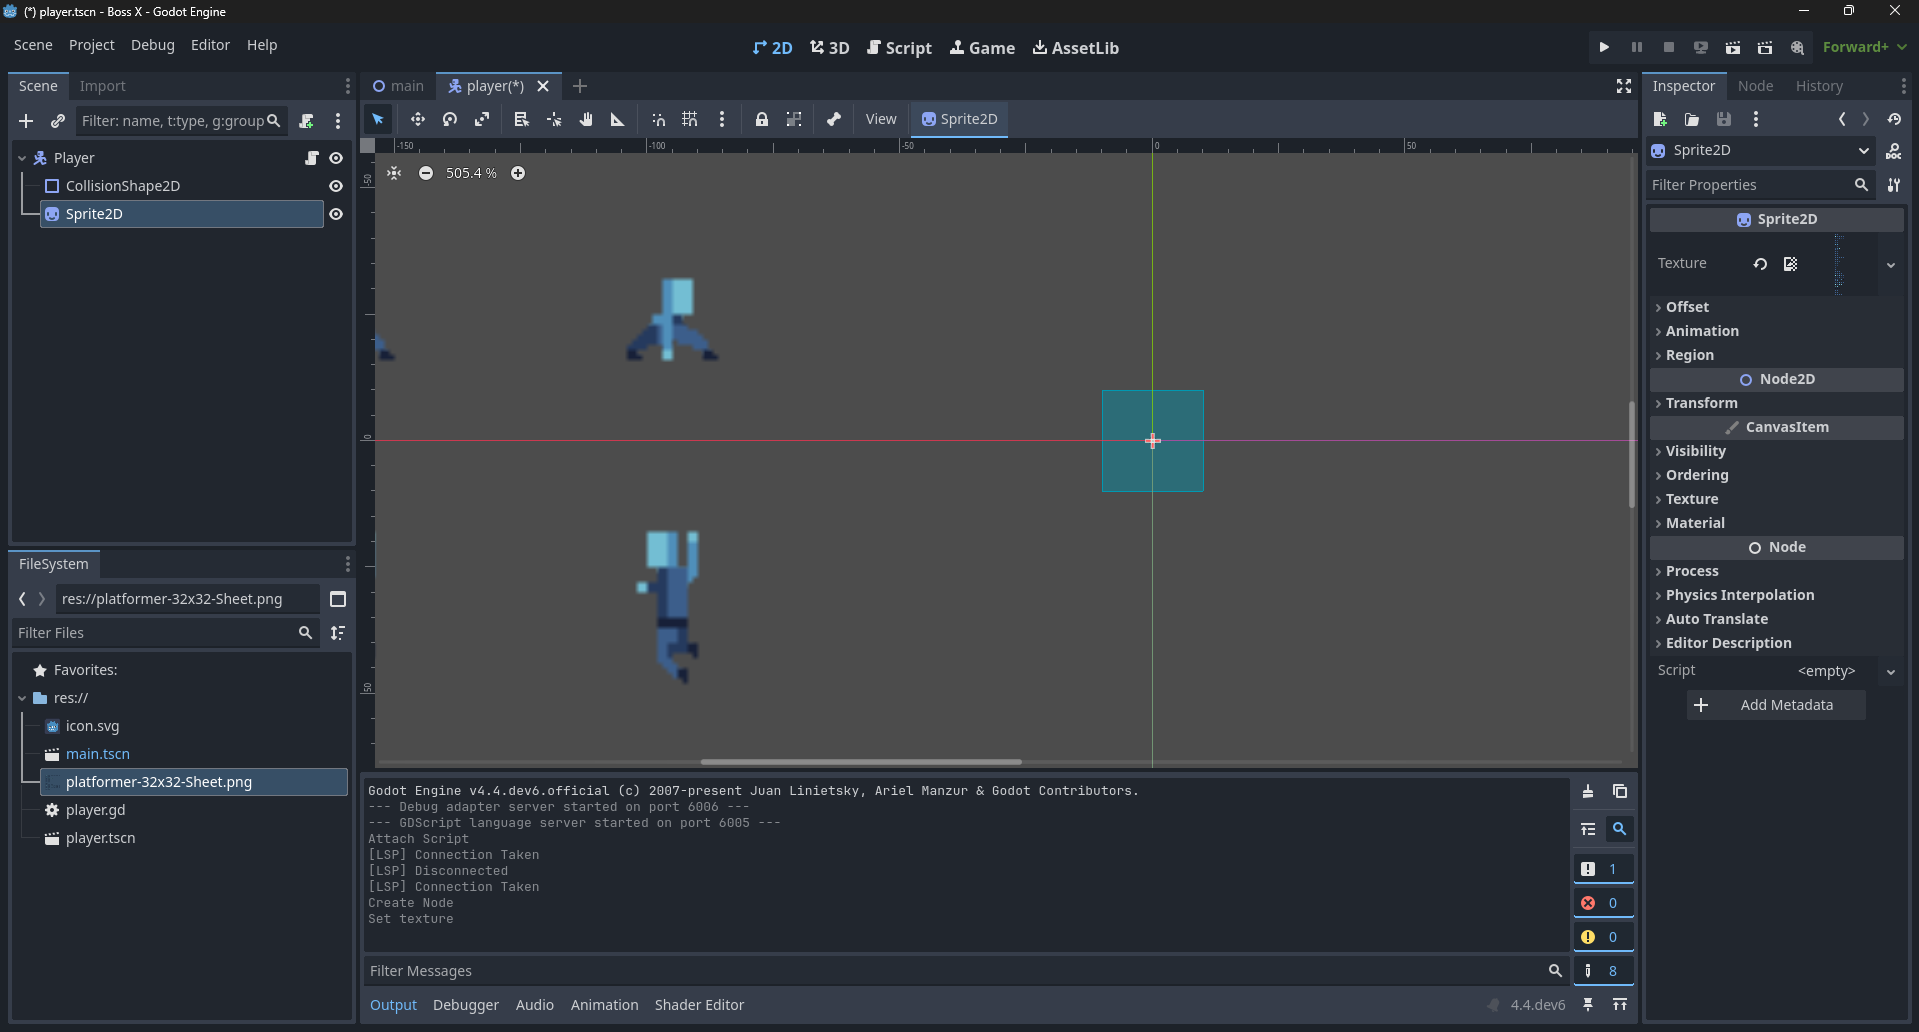The width and height of the screenshot is (1919, 1032).
Task: Hide the CollisionShape2D node
Action: [336, 186]
